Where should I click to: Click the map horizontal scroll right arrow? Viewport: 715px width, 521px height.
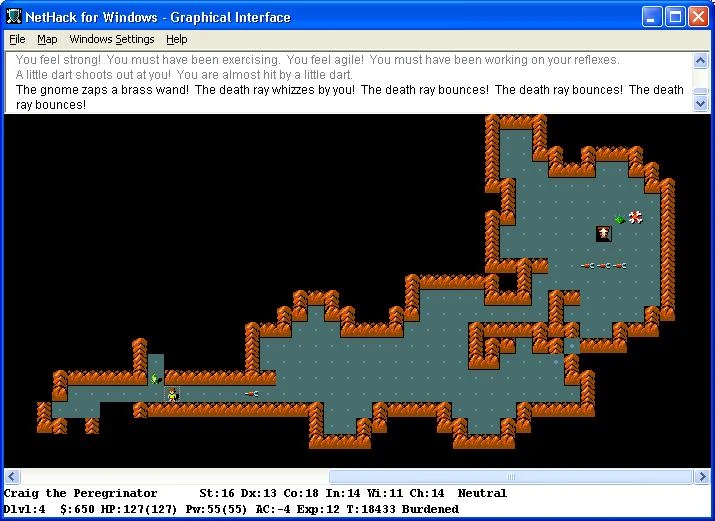tap(701, 477)
